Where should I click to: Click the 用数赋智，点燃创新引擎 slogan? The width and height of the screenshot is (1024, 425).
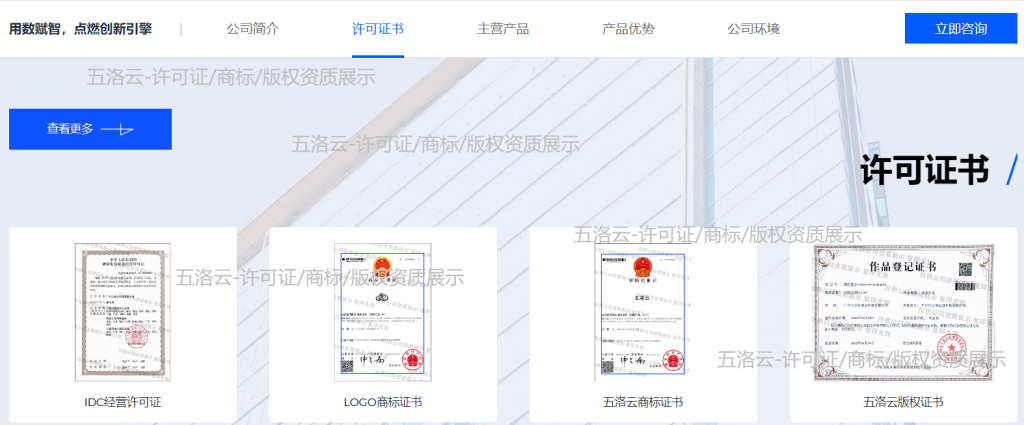(80, 29)
